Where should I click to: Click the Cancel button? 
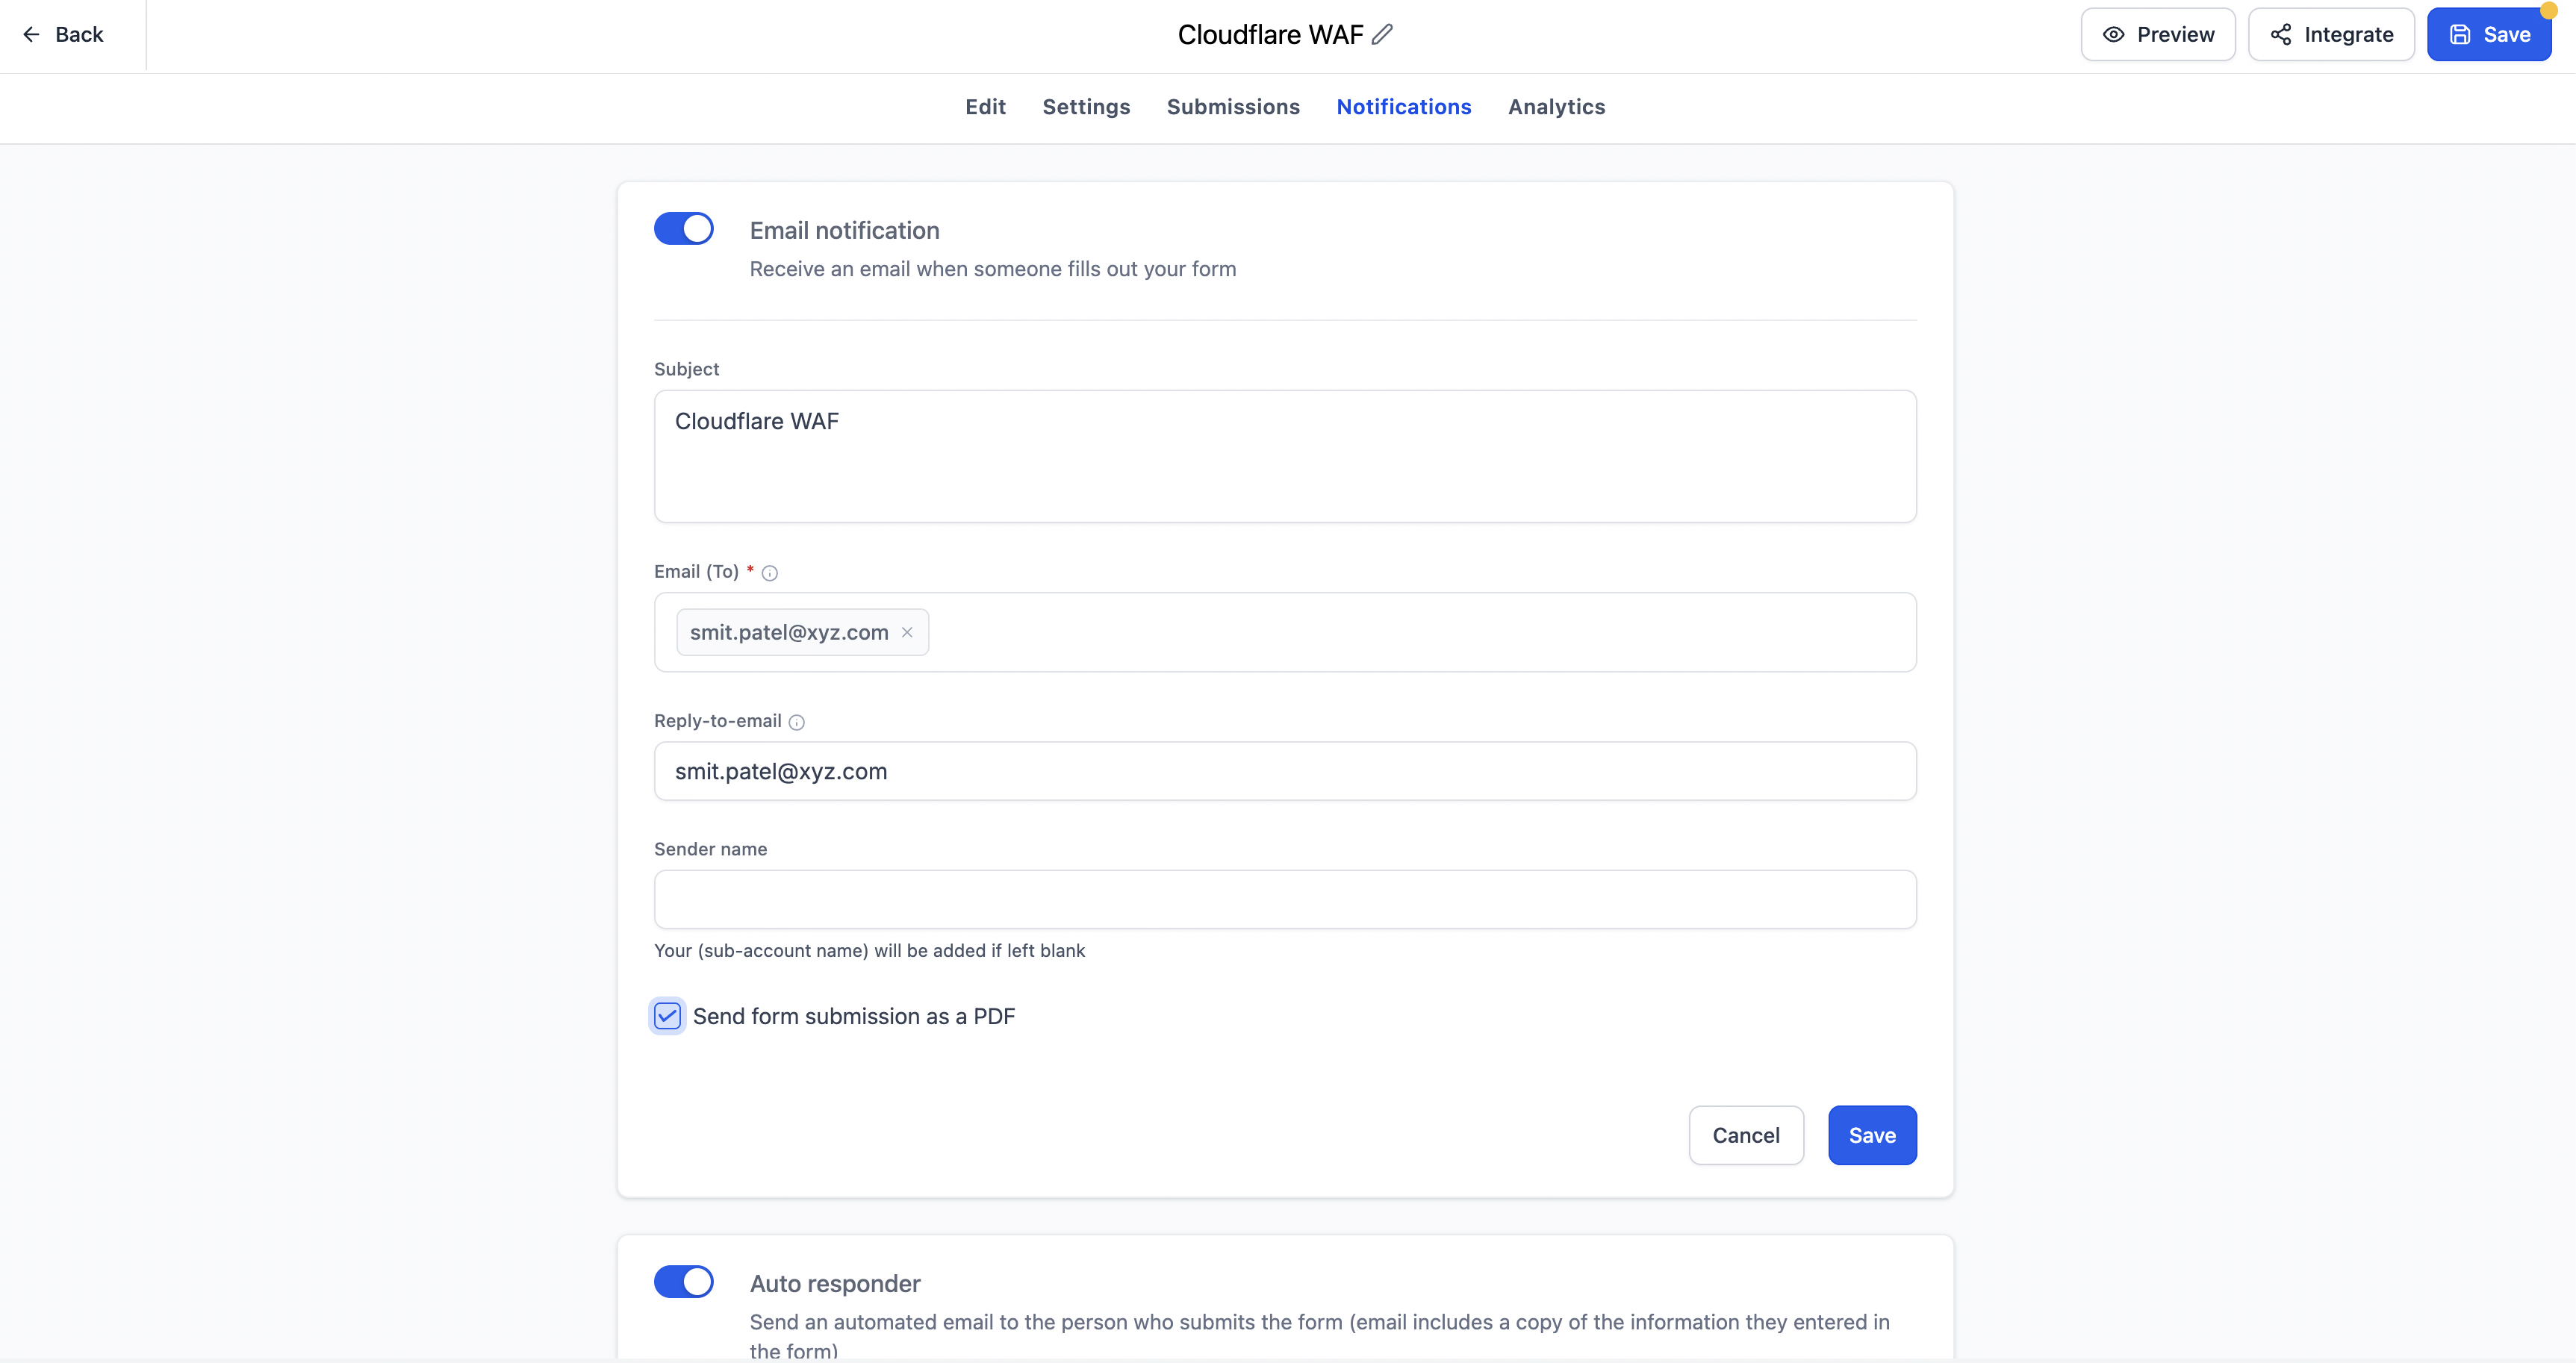click(x=1746, y=1135)
